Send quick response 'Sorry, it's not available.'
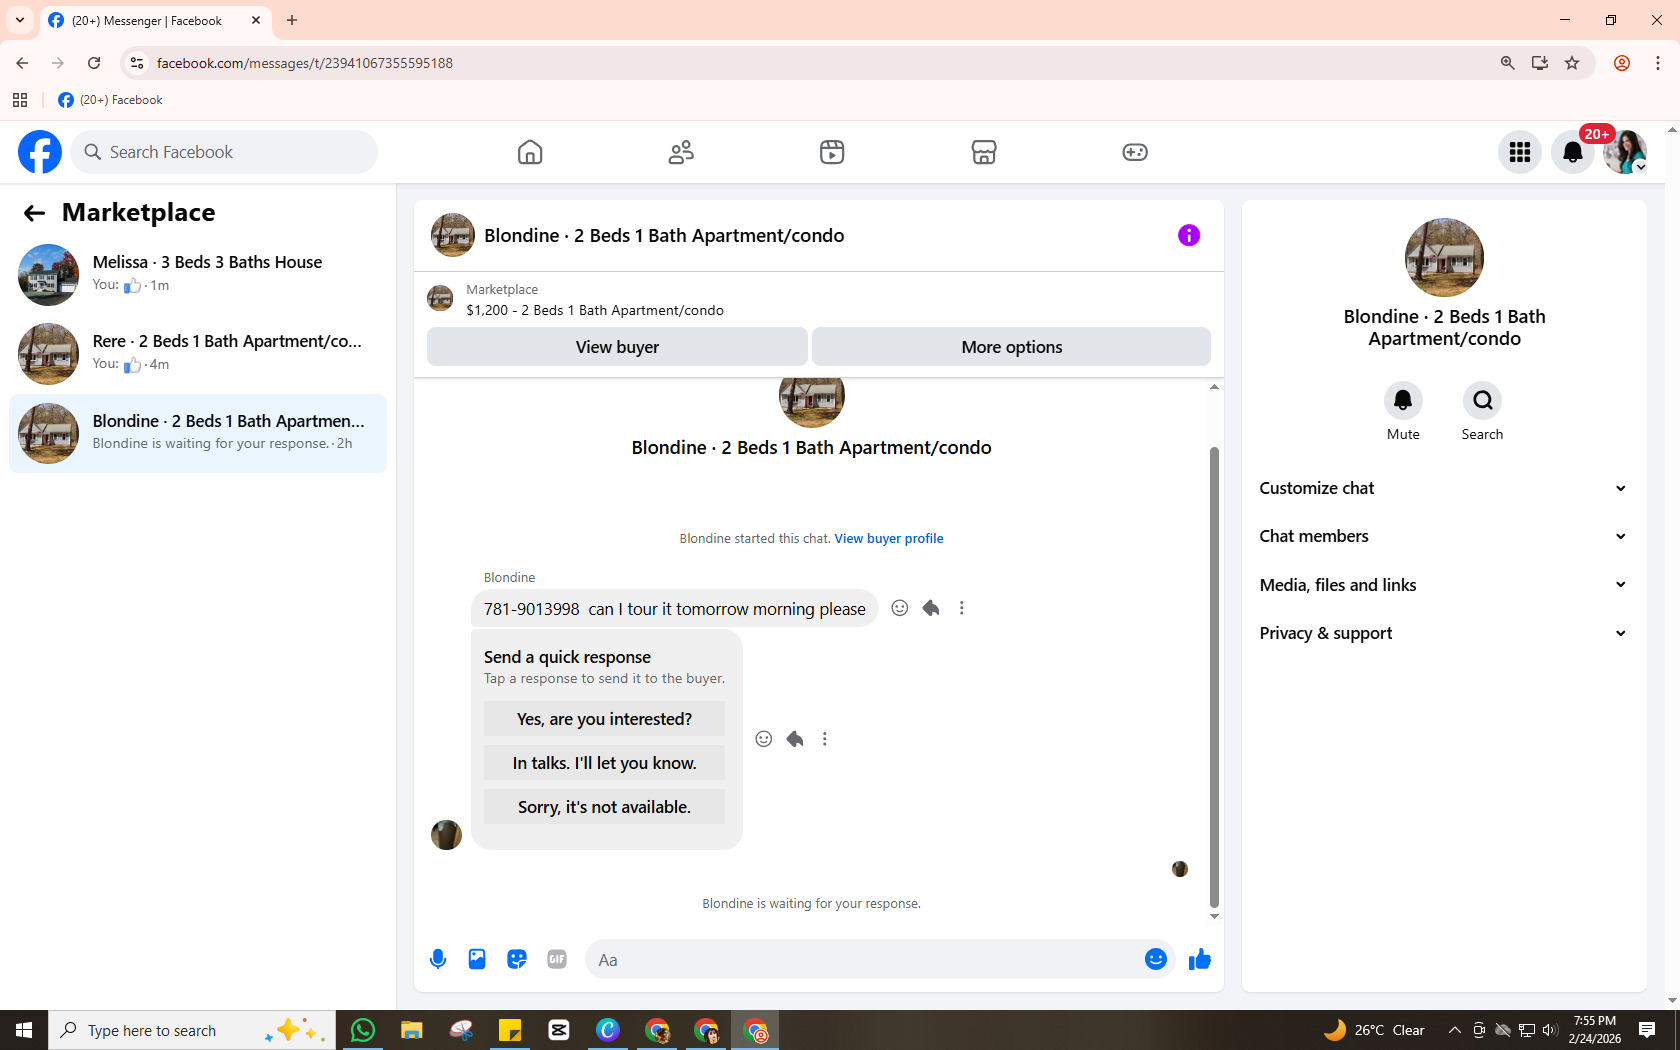 604,807
